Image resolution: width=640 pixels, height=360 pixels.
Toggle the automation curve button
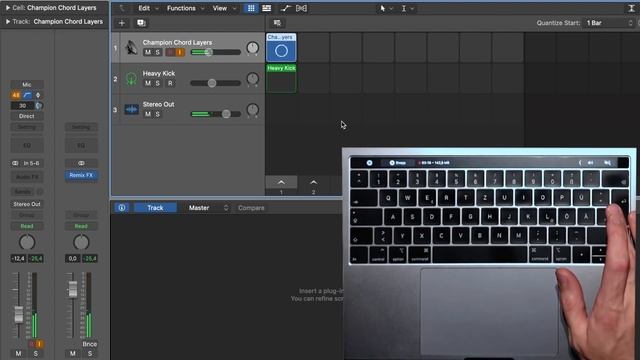pyautogui.click(x=285, y=8)
